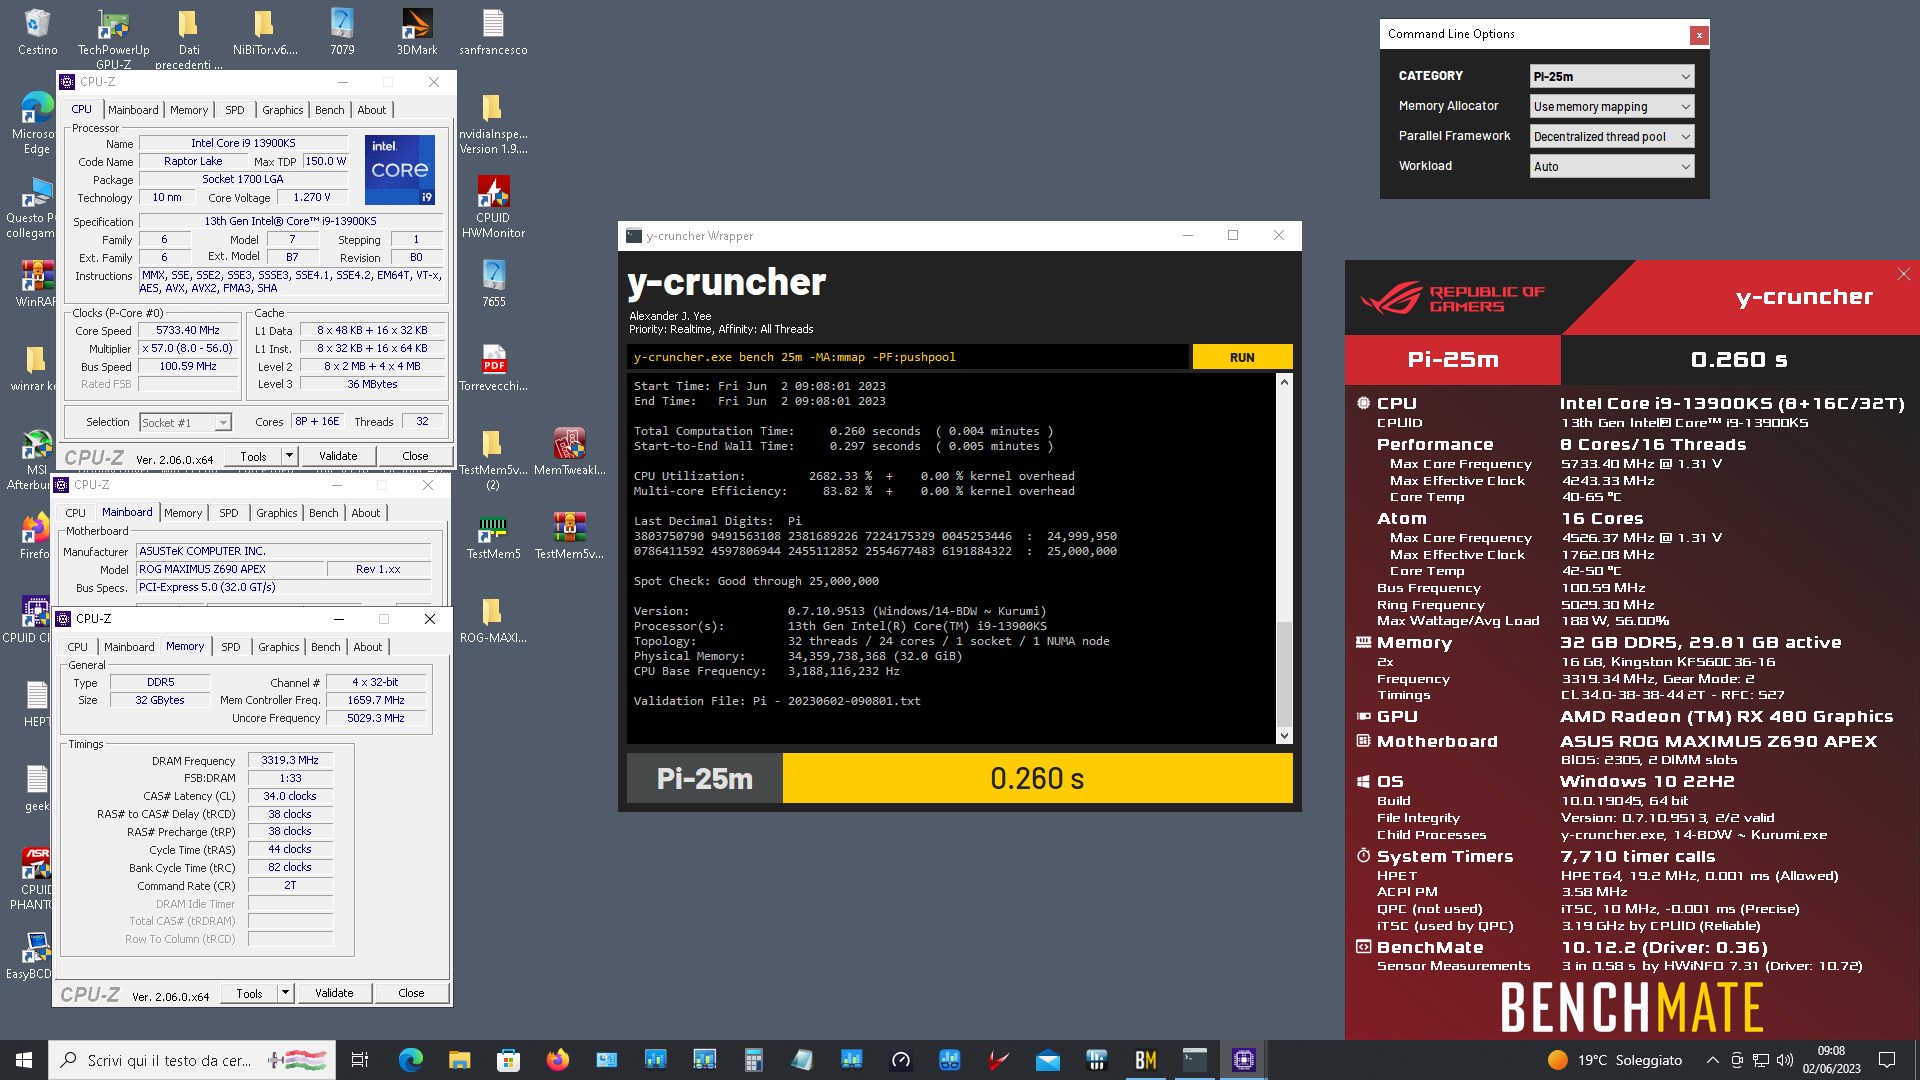
Task: Select CPU tab in bottom CPU-Z window
Action: [x=78, y=647]
